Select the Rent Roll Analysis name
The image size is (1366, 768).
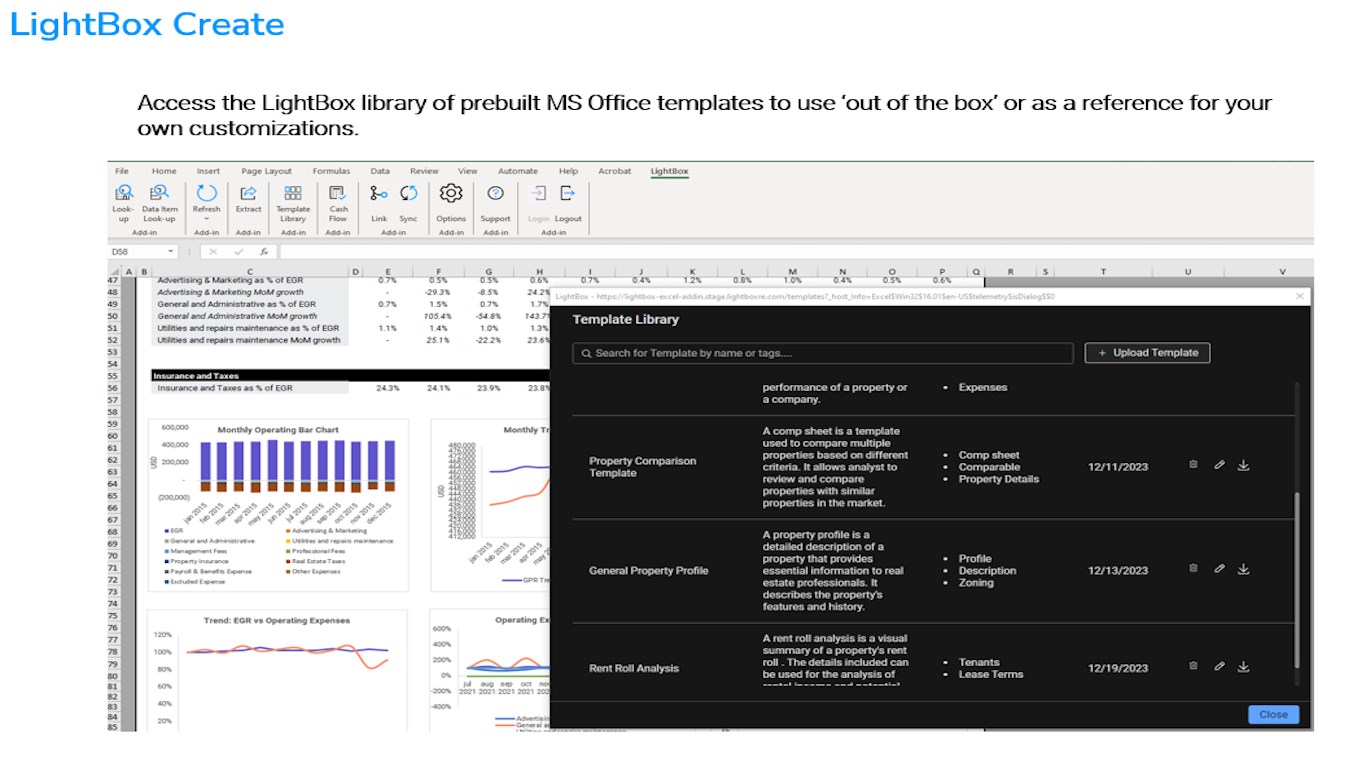pos(634,668)
